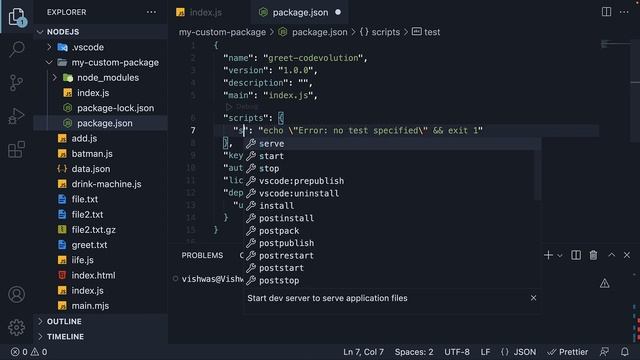Open Source Control view

click(17, 82)
